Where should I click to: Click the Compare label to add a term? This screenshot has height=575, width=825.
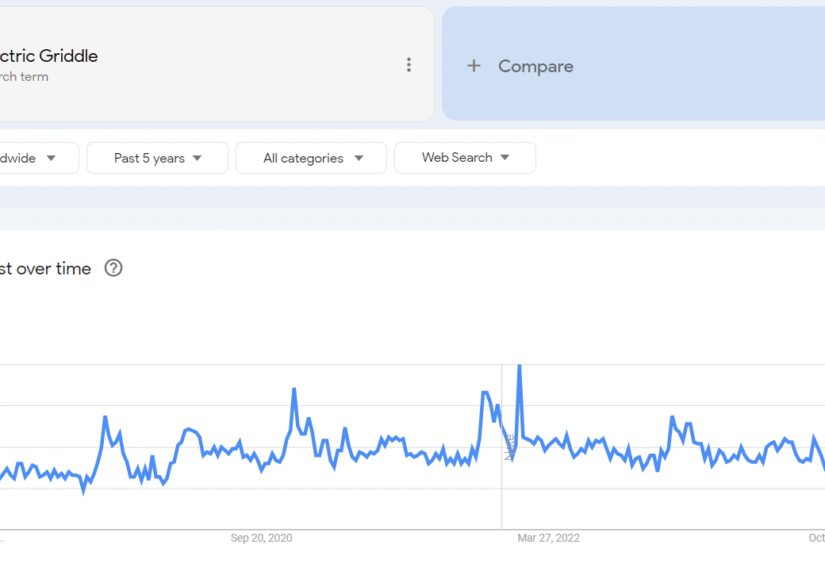tap(535, 66)
